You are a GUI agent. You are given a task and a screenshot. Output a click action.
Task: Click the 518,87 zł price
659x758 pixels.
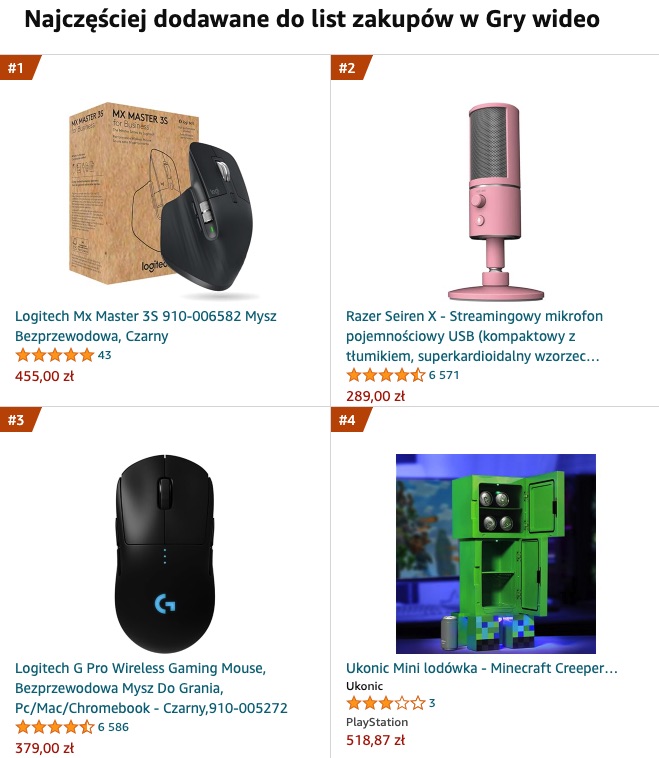[375, 740]
